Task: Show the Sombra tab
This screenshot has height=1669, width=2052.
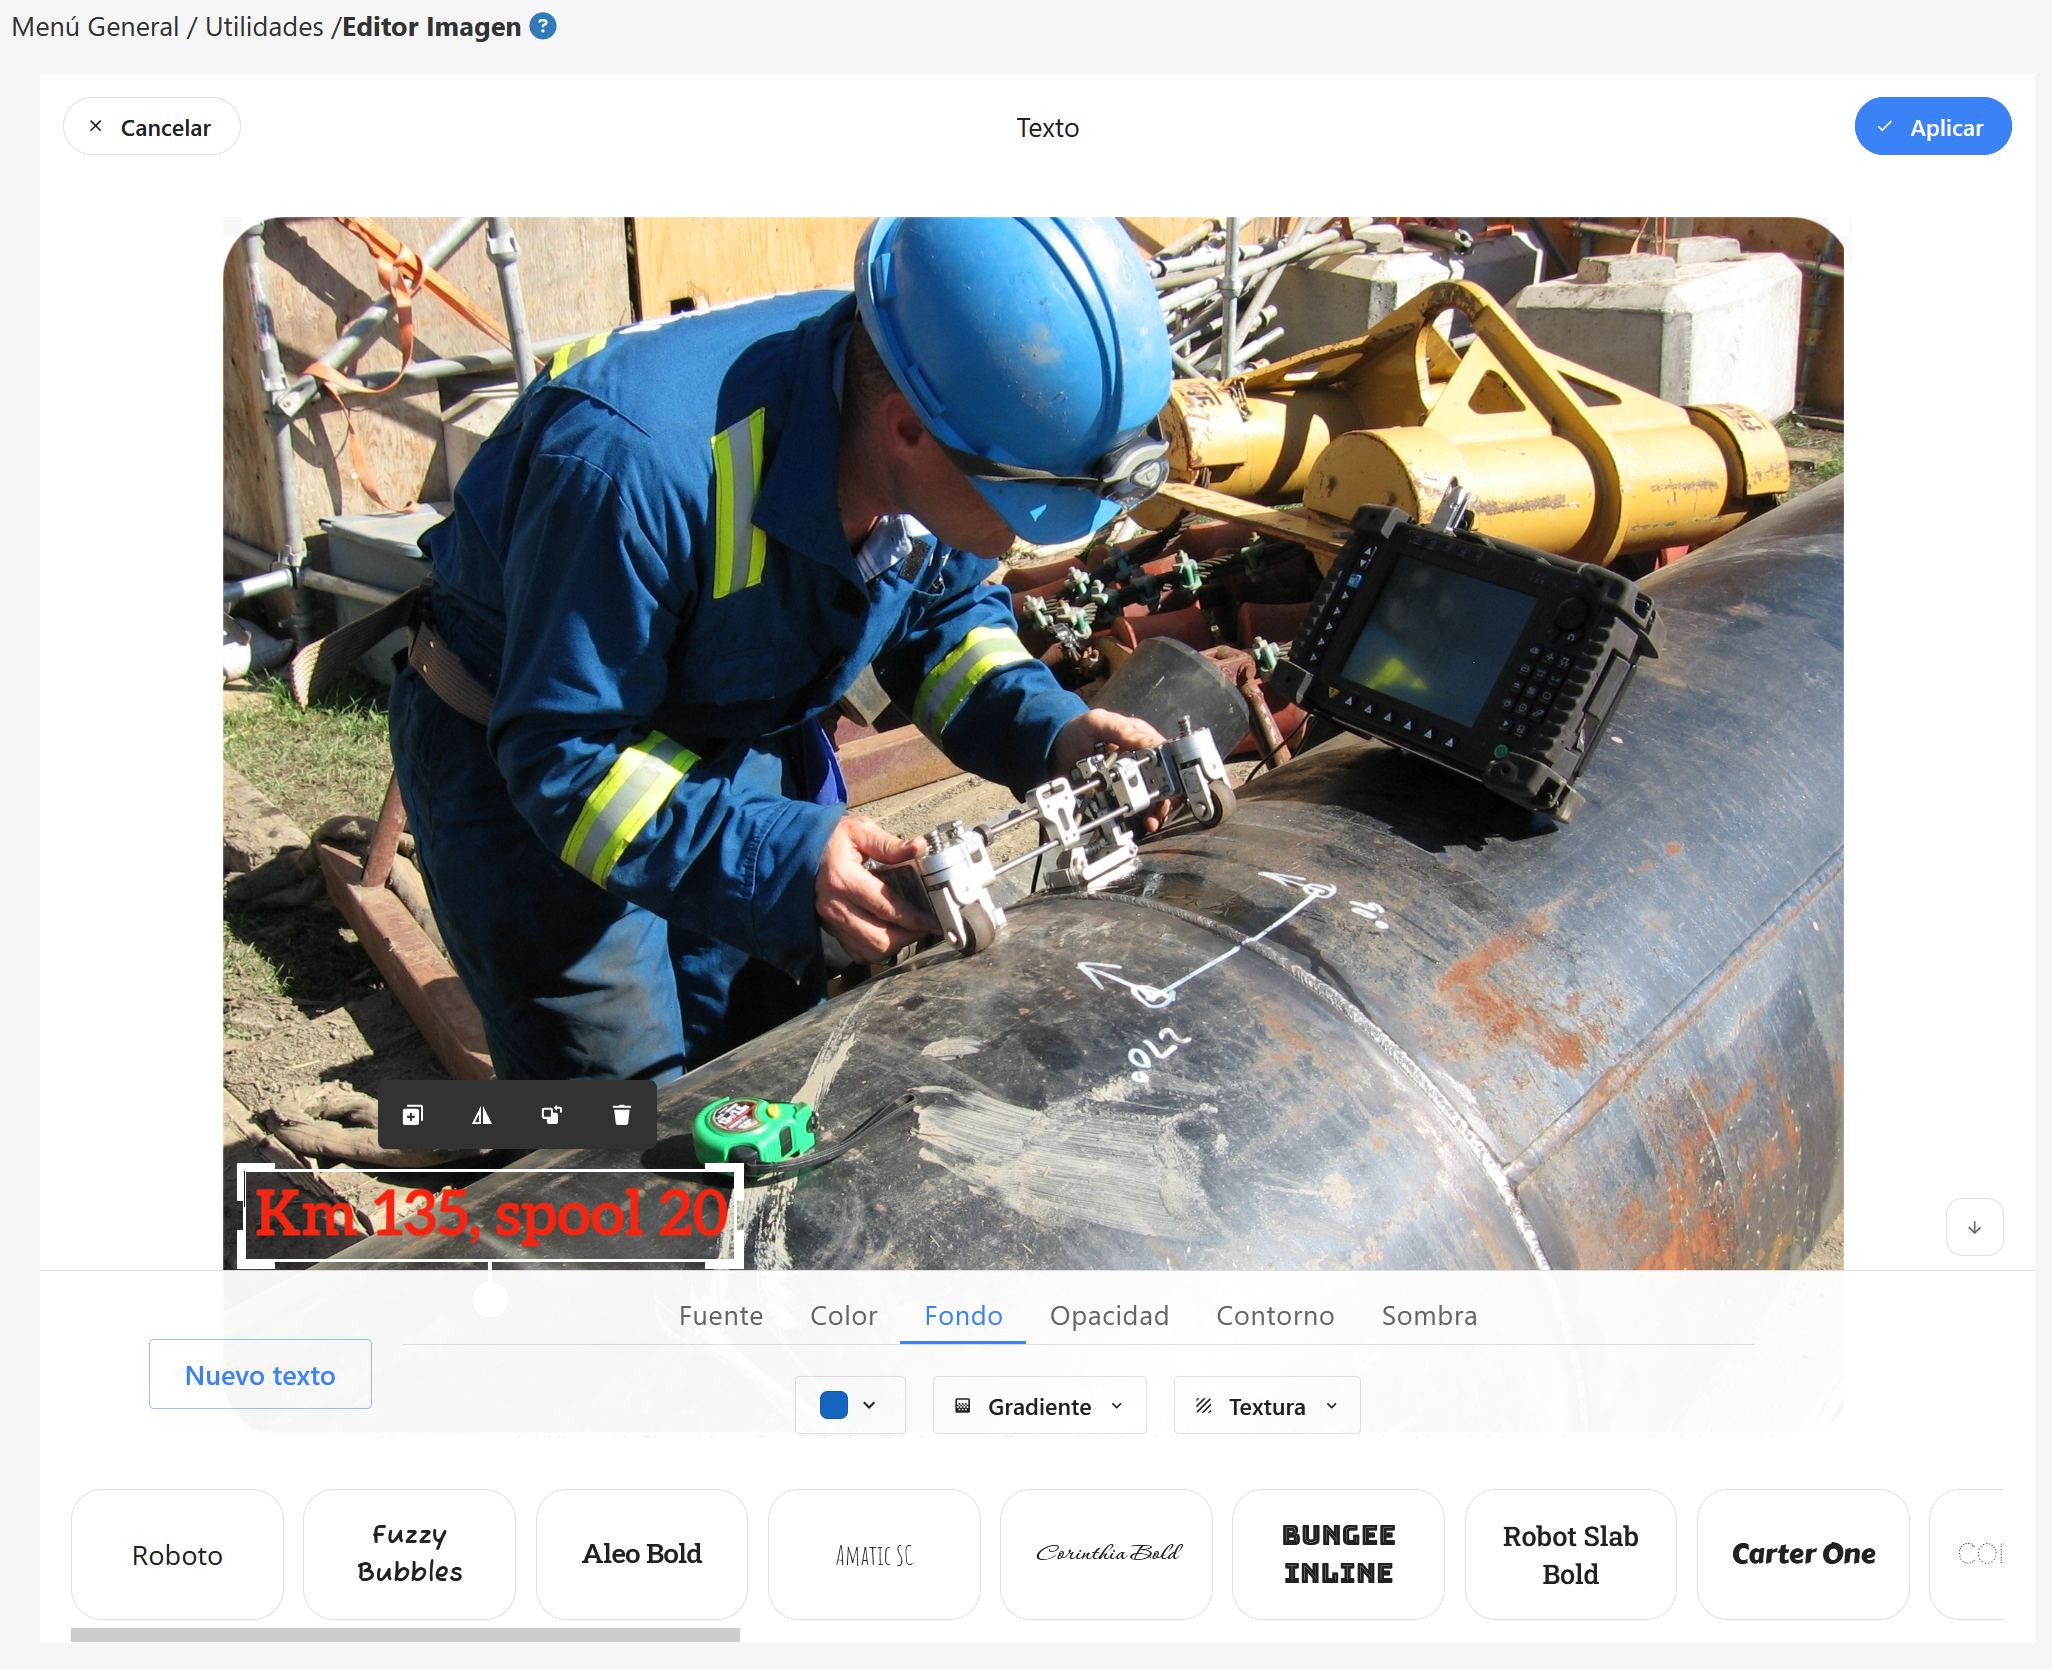Action: 1429,1315
